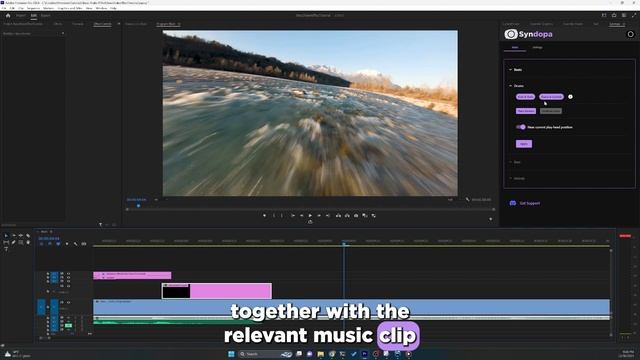
Task: Toggle the near current play head position switch
Action: (520, 127)
